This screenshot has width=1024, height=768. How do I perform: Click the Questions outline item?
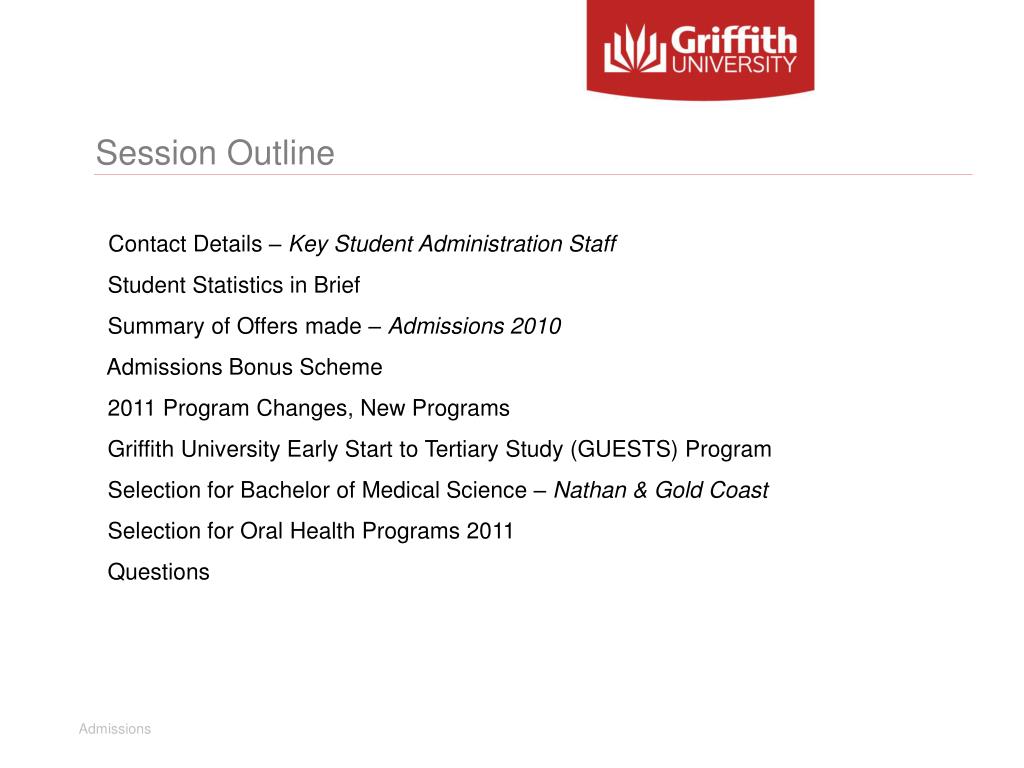(x=159, y=572)
